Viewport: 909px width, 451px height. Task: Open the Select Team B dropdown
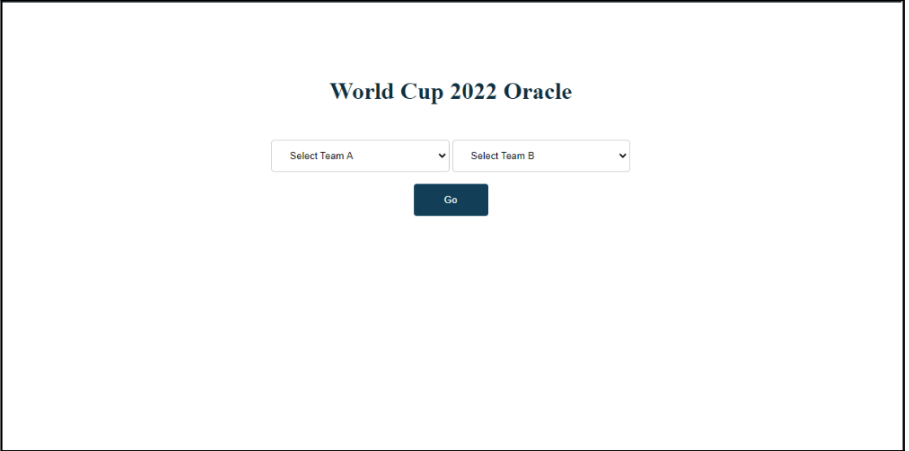point(541,156)
